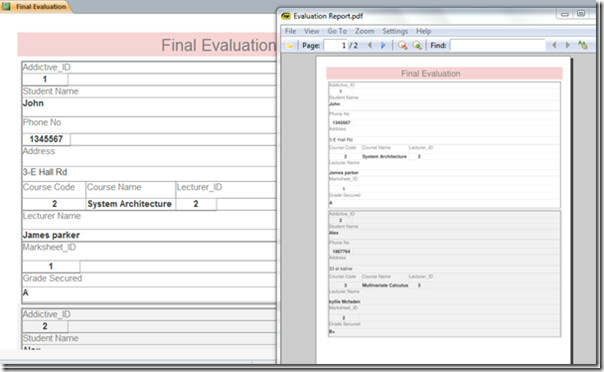This screenshot has width=604, height=372.
Task: Open the Go To menu
Action: [x=337, y=31]
